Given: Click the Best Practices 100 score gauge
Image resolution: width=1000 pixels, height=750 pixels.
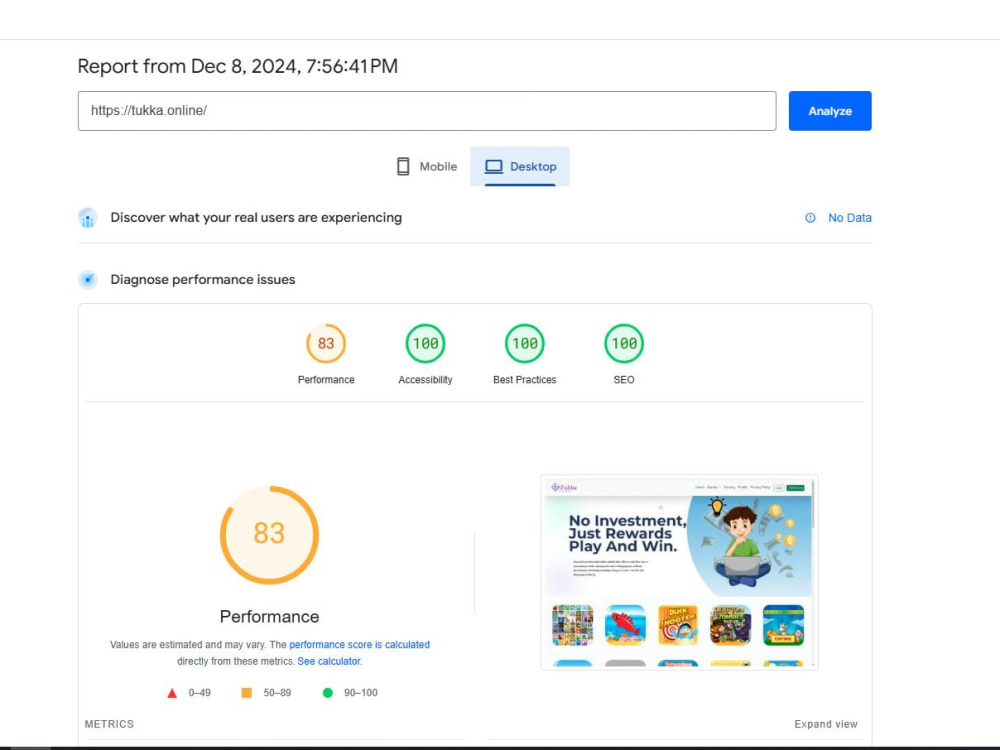Looking at the screenshot, I should coord(524,343).
